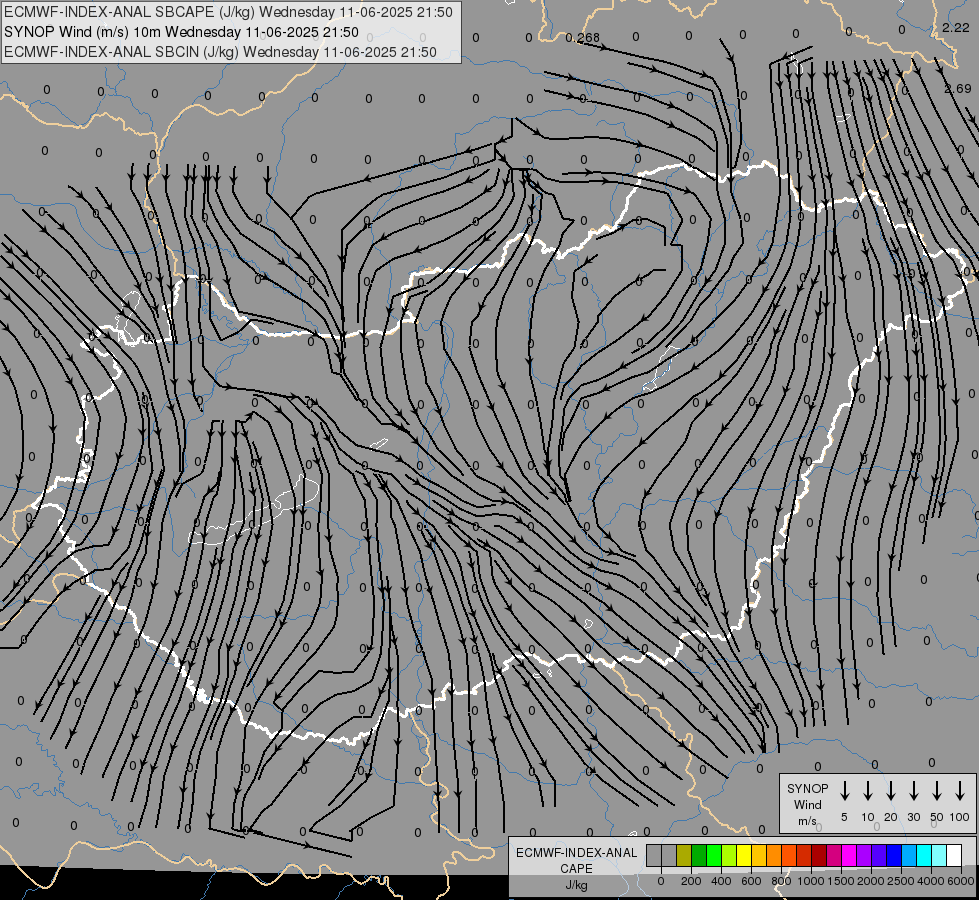
Task: Click the 2000 tick label on CAPE scale
Action: coord(871,881)
